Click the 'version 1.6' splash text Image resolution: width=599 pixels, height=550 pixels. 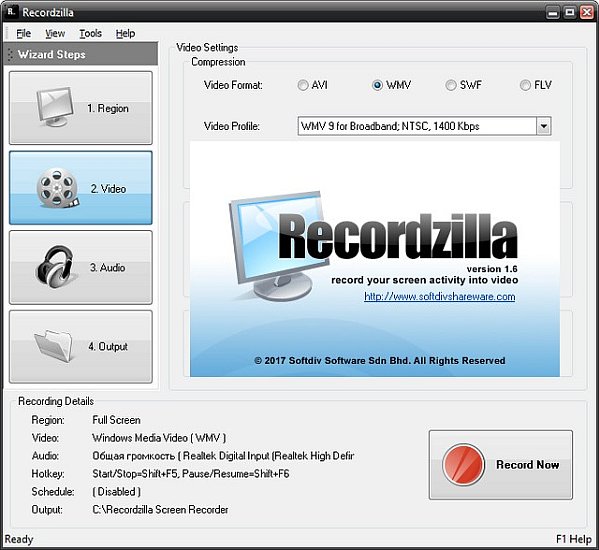(492, 269)
